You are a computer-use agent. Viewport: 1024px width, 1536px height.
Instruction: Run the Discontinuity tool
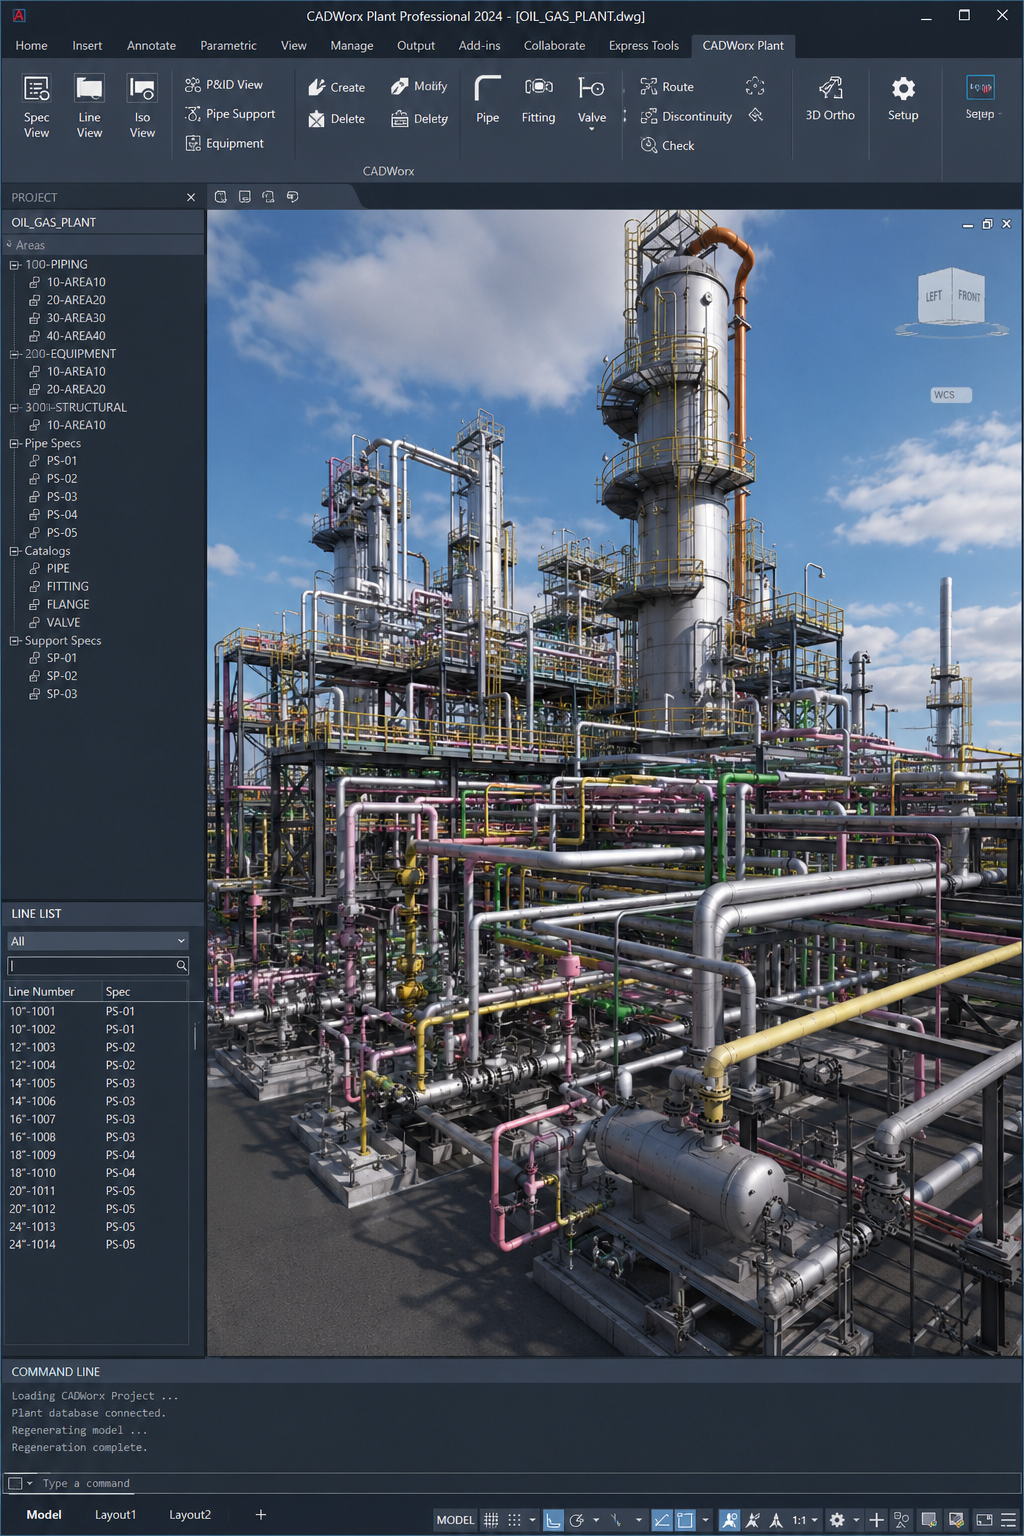point(686,116)
